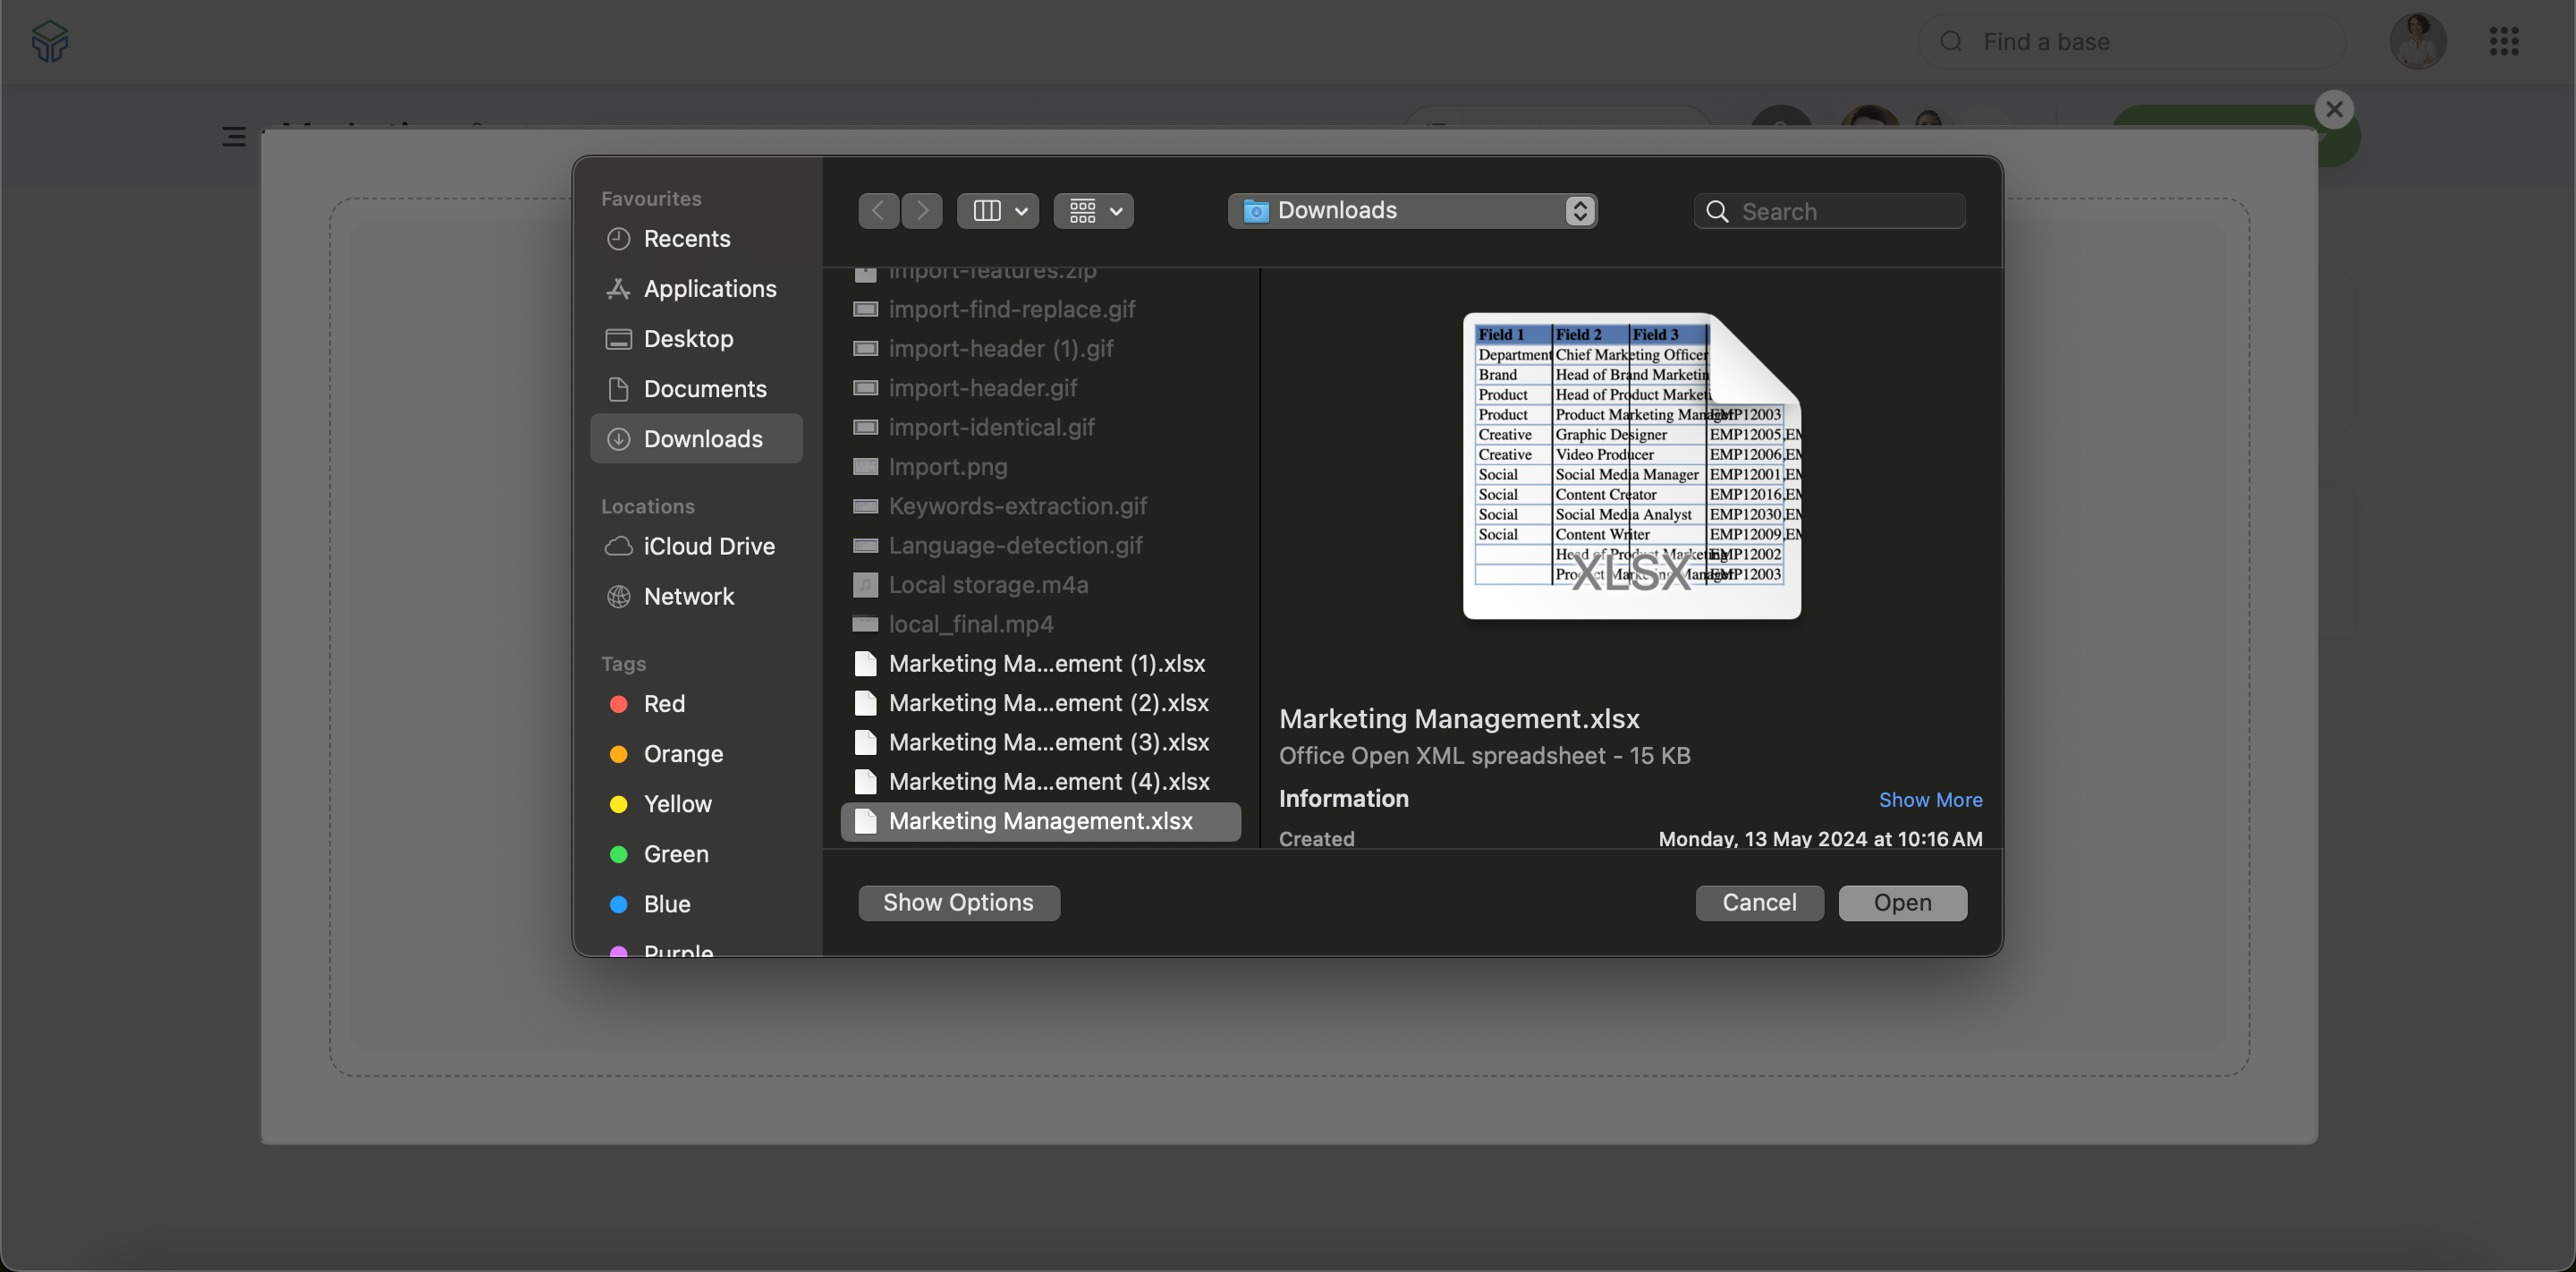This screenshot has width=2576, height=1272.
Task: Select Marketing Management (2).xlsx file
Action: (1048, 703)
